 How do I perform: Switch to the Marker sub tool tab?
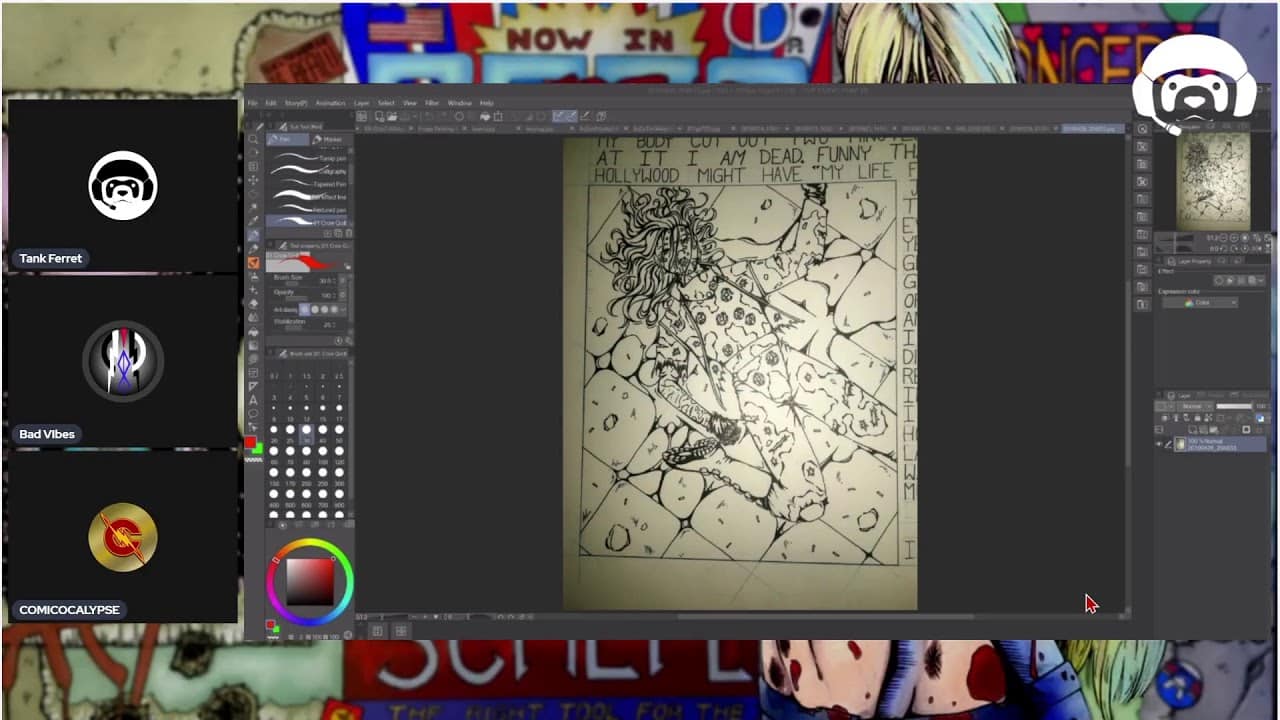(x=330, y=140)
